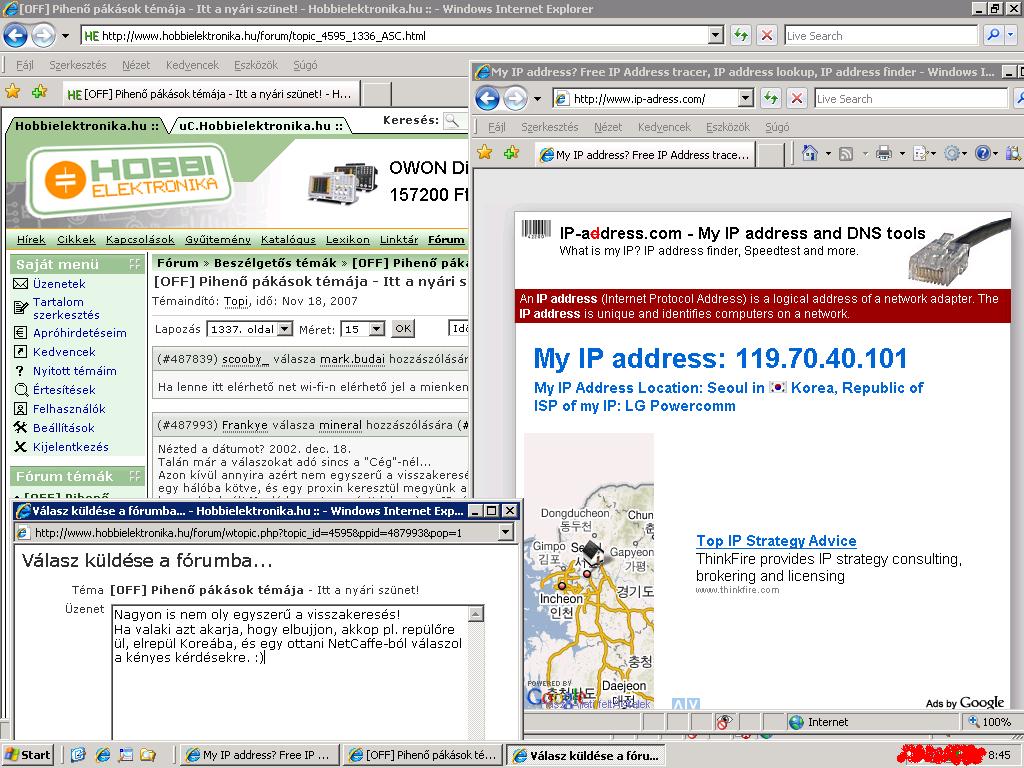Image resolution: width=1024 pixels, height=768 pixels.
Task: Open Favorites Center star in IP address window
Action: click(485, 153)
